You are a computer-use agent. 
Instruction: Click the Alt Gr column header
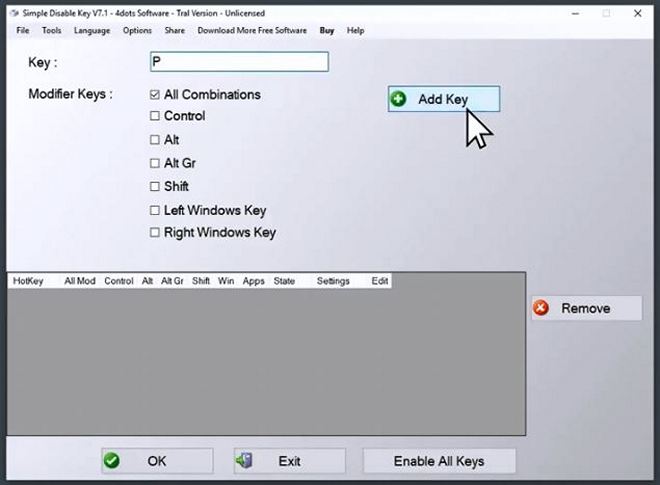coord(172,281)
